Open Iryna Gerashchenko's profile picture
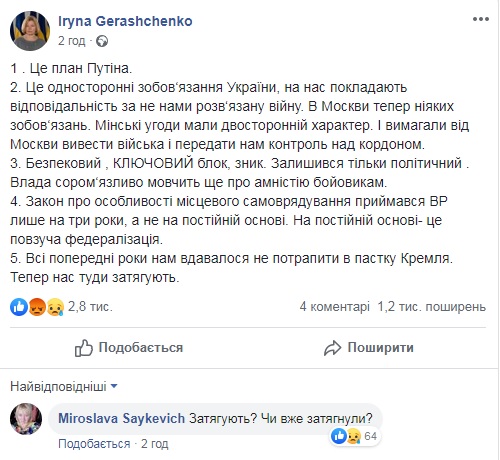Screen dimensions: 500x460 pyautogui.click(x=30, y=31)
